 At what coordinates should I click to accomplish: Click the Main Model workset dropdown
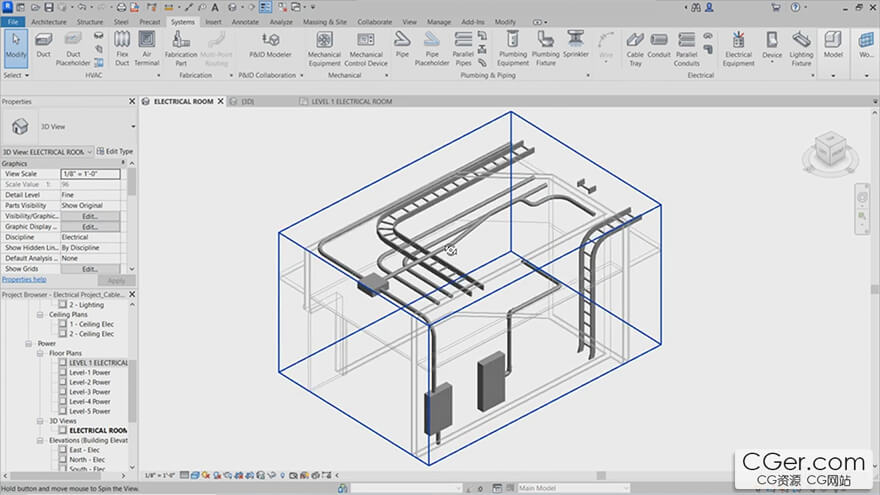572,488
